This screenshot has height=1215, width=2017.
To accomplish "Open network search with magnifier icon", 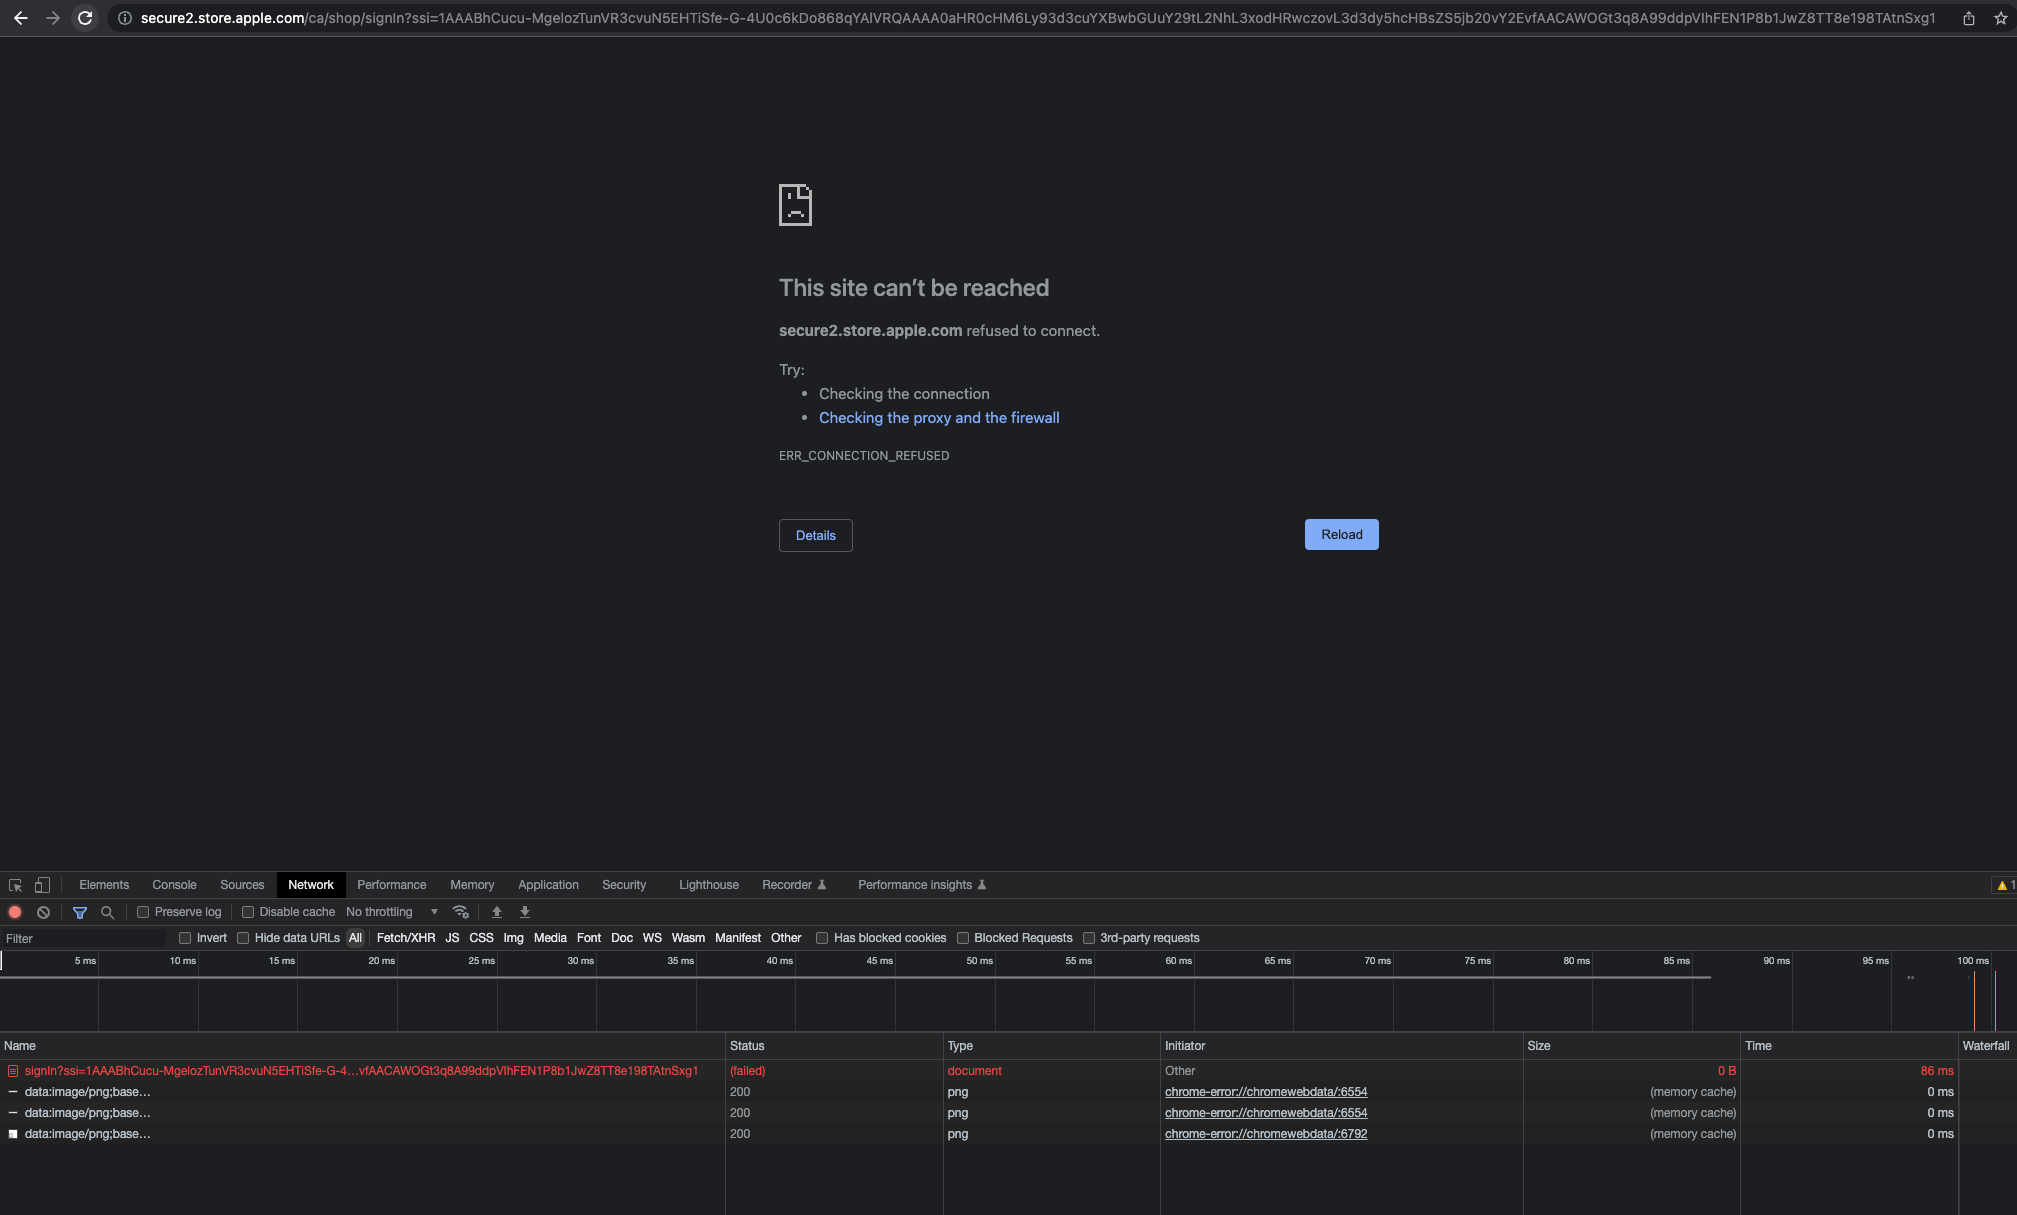I will [x=107, y=912].
